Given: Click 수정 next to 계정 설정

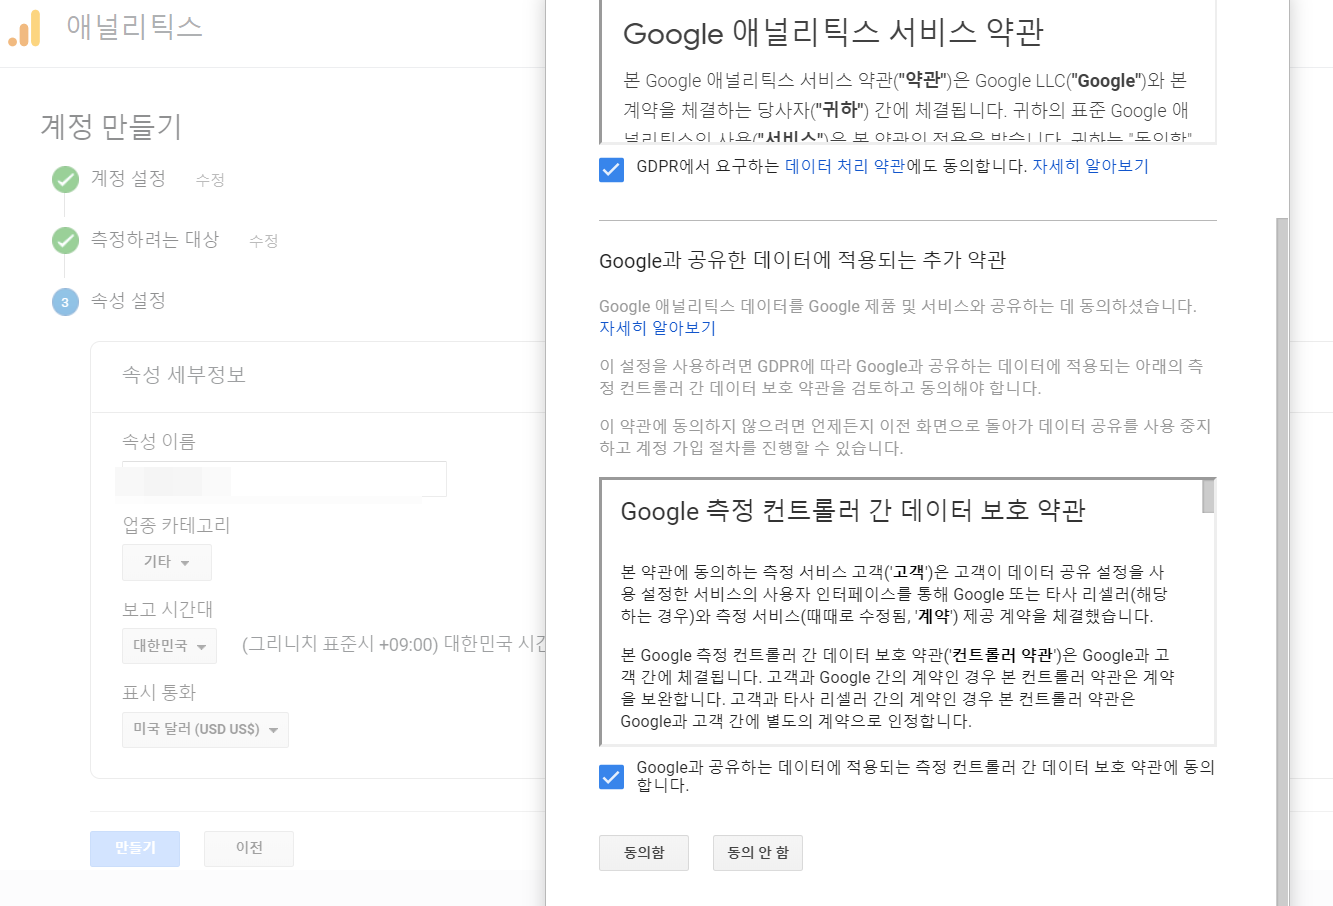Looking at the screenshot, I should 210,180.
